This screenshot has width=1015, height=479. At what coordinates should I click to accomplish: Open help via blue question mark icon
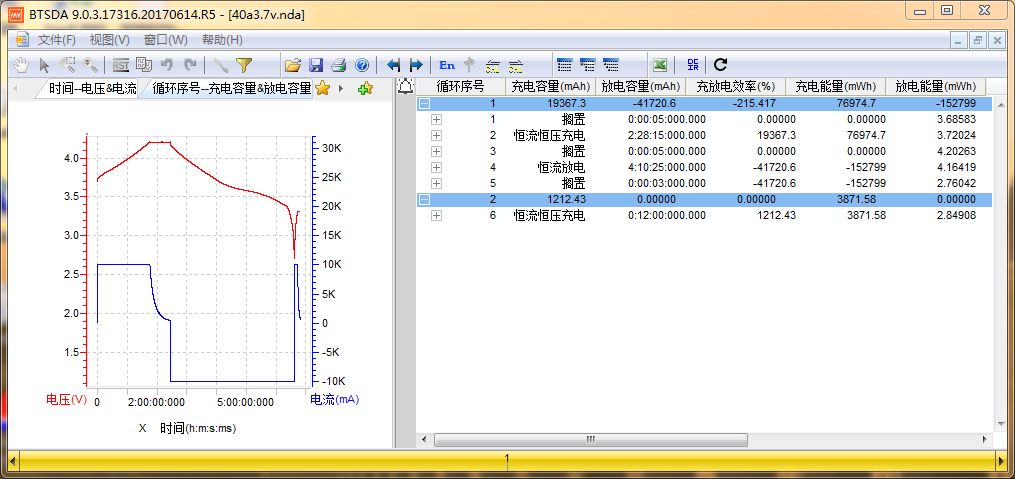tap(362, 65)
